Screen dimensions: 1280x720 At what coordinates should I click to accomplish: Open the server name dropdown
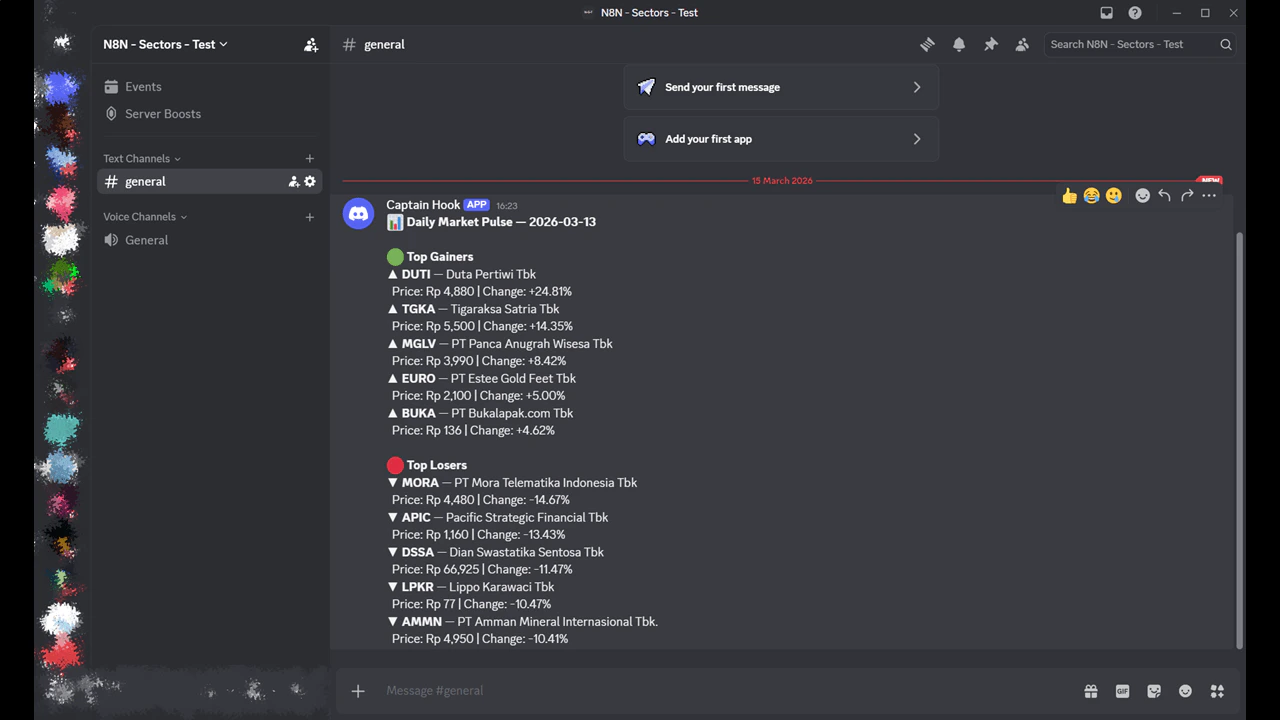pos(165,44)
